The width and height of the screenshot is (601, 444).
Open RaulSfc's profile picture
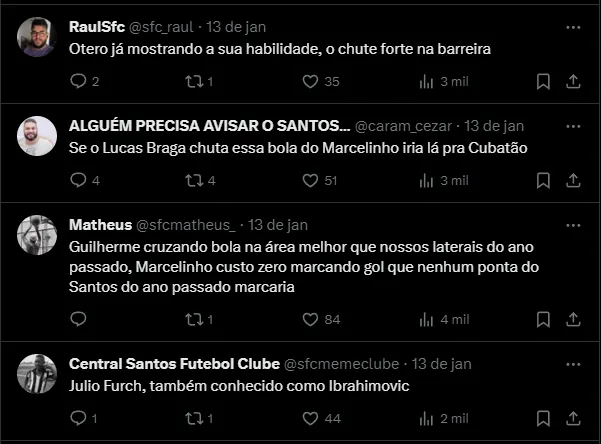click(38, 37)
